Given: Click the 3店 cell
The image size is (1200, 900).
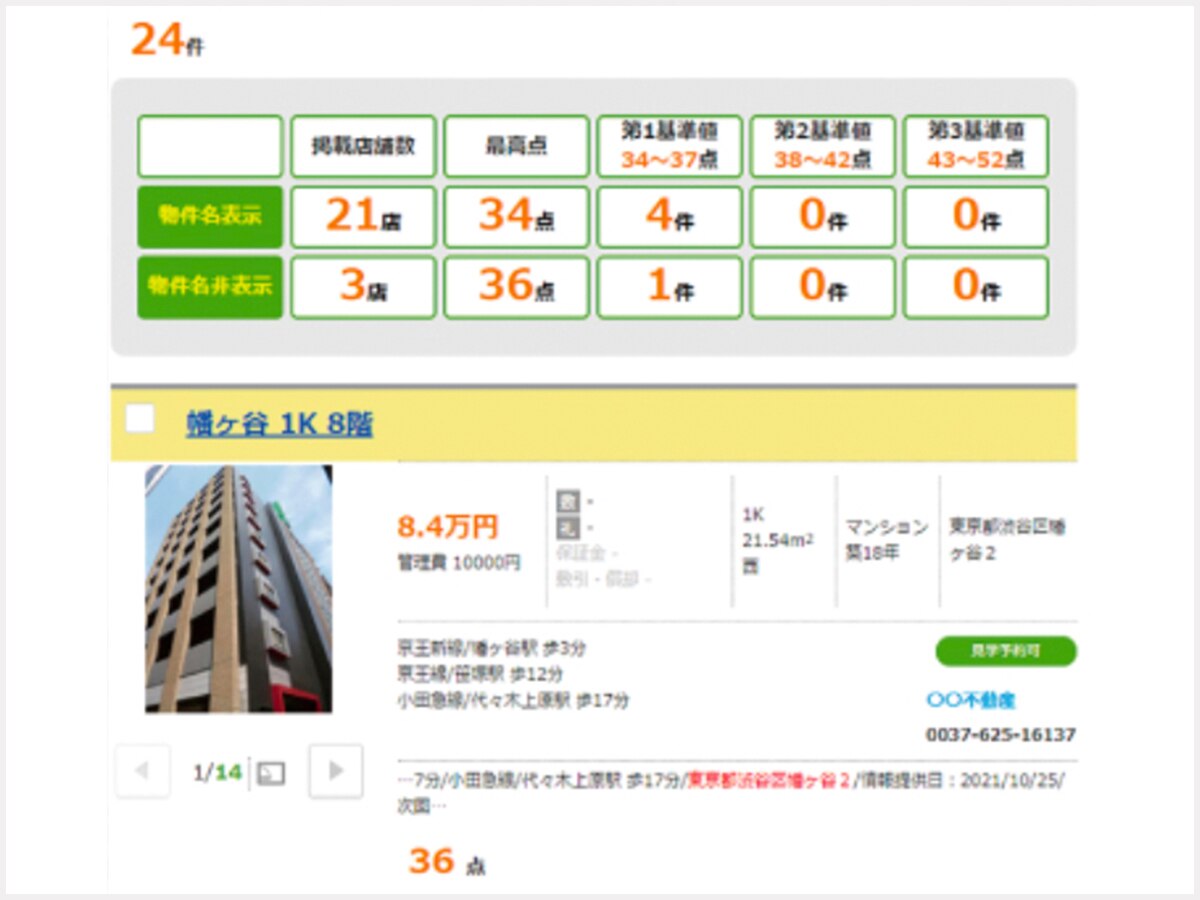Looking at the screenshot, I should click(x=363, y=287).
